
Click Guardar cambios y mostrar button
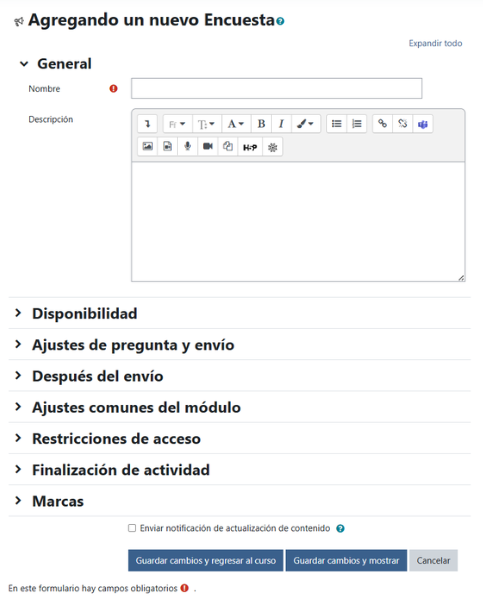(x=346, y=560)
